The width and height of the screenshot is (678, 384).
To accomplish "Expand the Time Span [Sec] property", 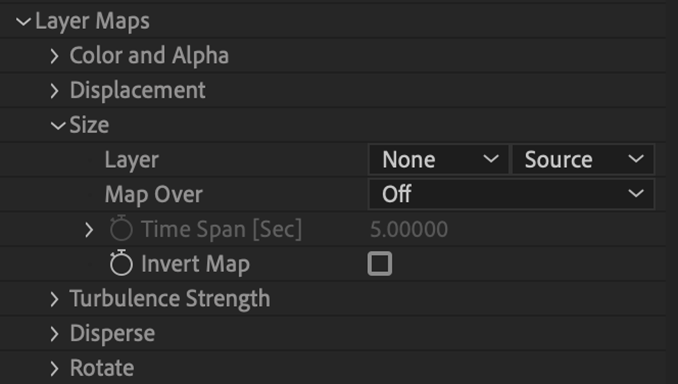I will click(x=89, y=230).
